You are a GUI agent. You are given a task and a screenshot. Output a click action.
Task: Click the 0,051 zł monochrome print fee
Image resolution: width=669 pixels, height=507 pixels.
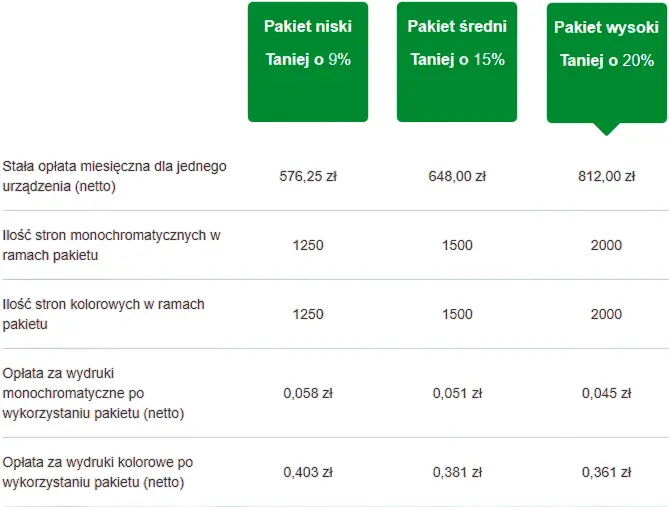point(457,393)
